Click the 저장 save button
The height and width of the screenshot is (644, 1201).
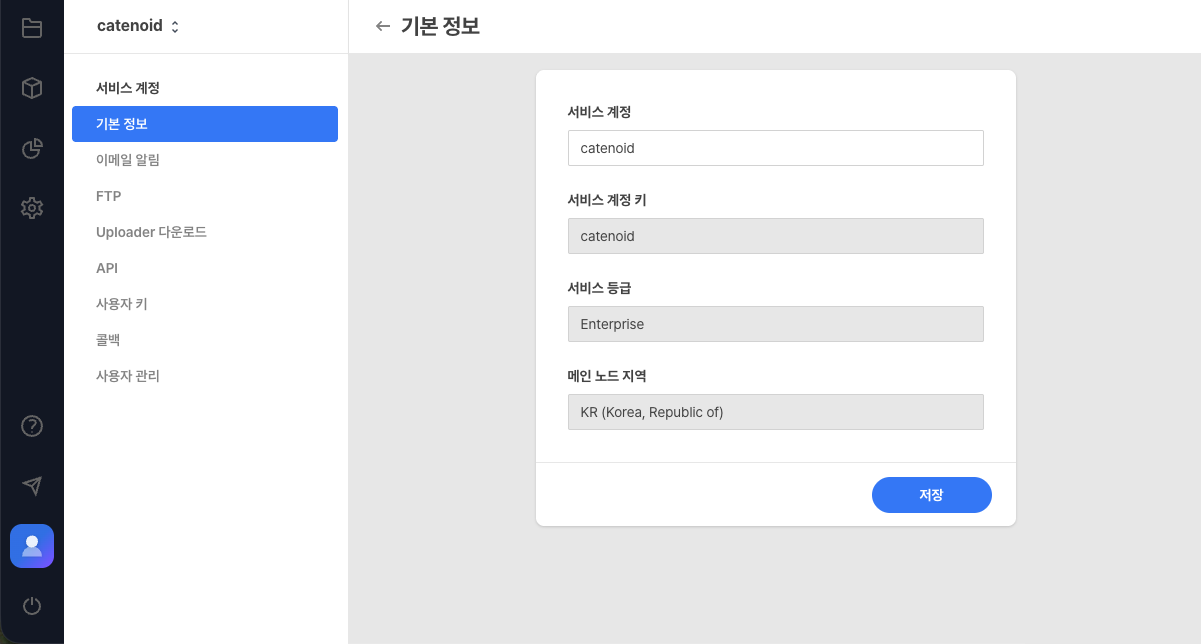coord(931,495)
